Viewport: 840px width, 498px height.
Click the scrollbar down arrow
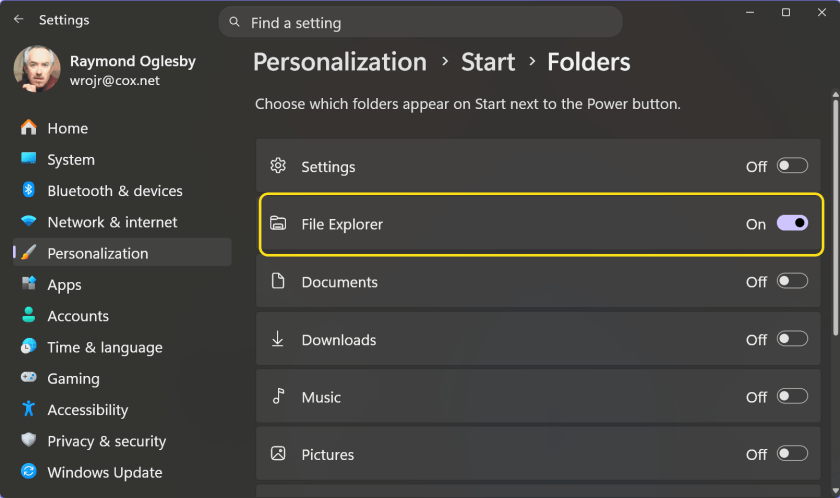pyautogui.click(x=835, y=491)
